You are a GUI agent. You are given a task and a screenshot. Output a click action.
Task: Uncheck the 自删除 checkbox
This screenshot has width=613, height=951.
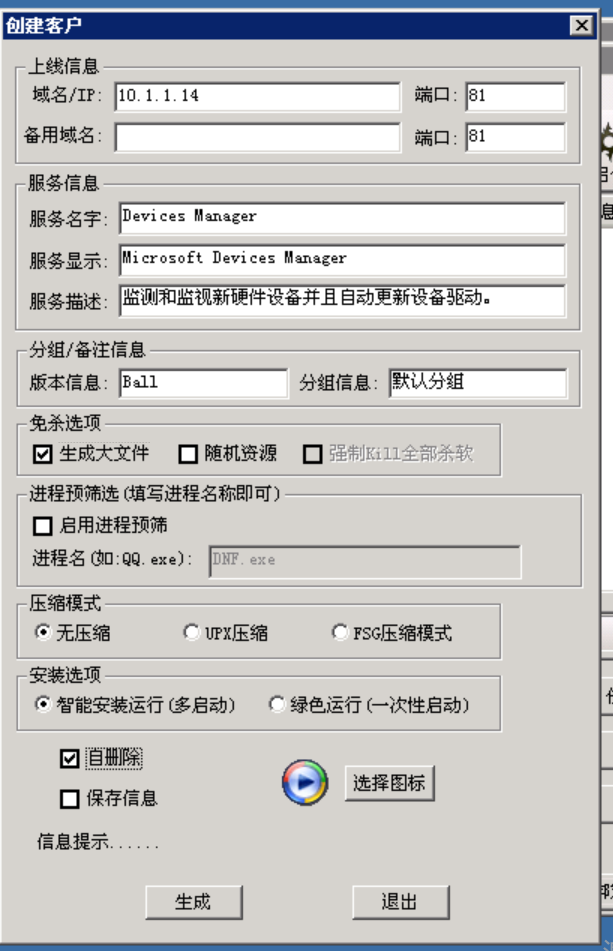70,758
